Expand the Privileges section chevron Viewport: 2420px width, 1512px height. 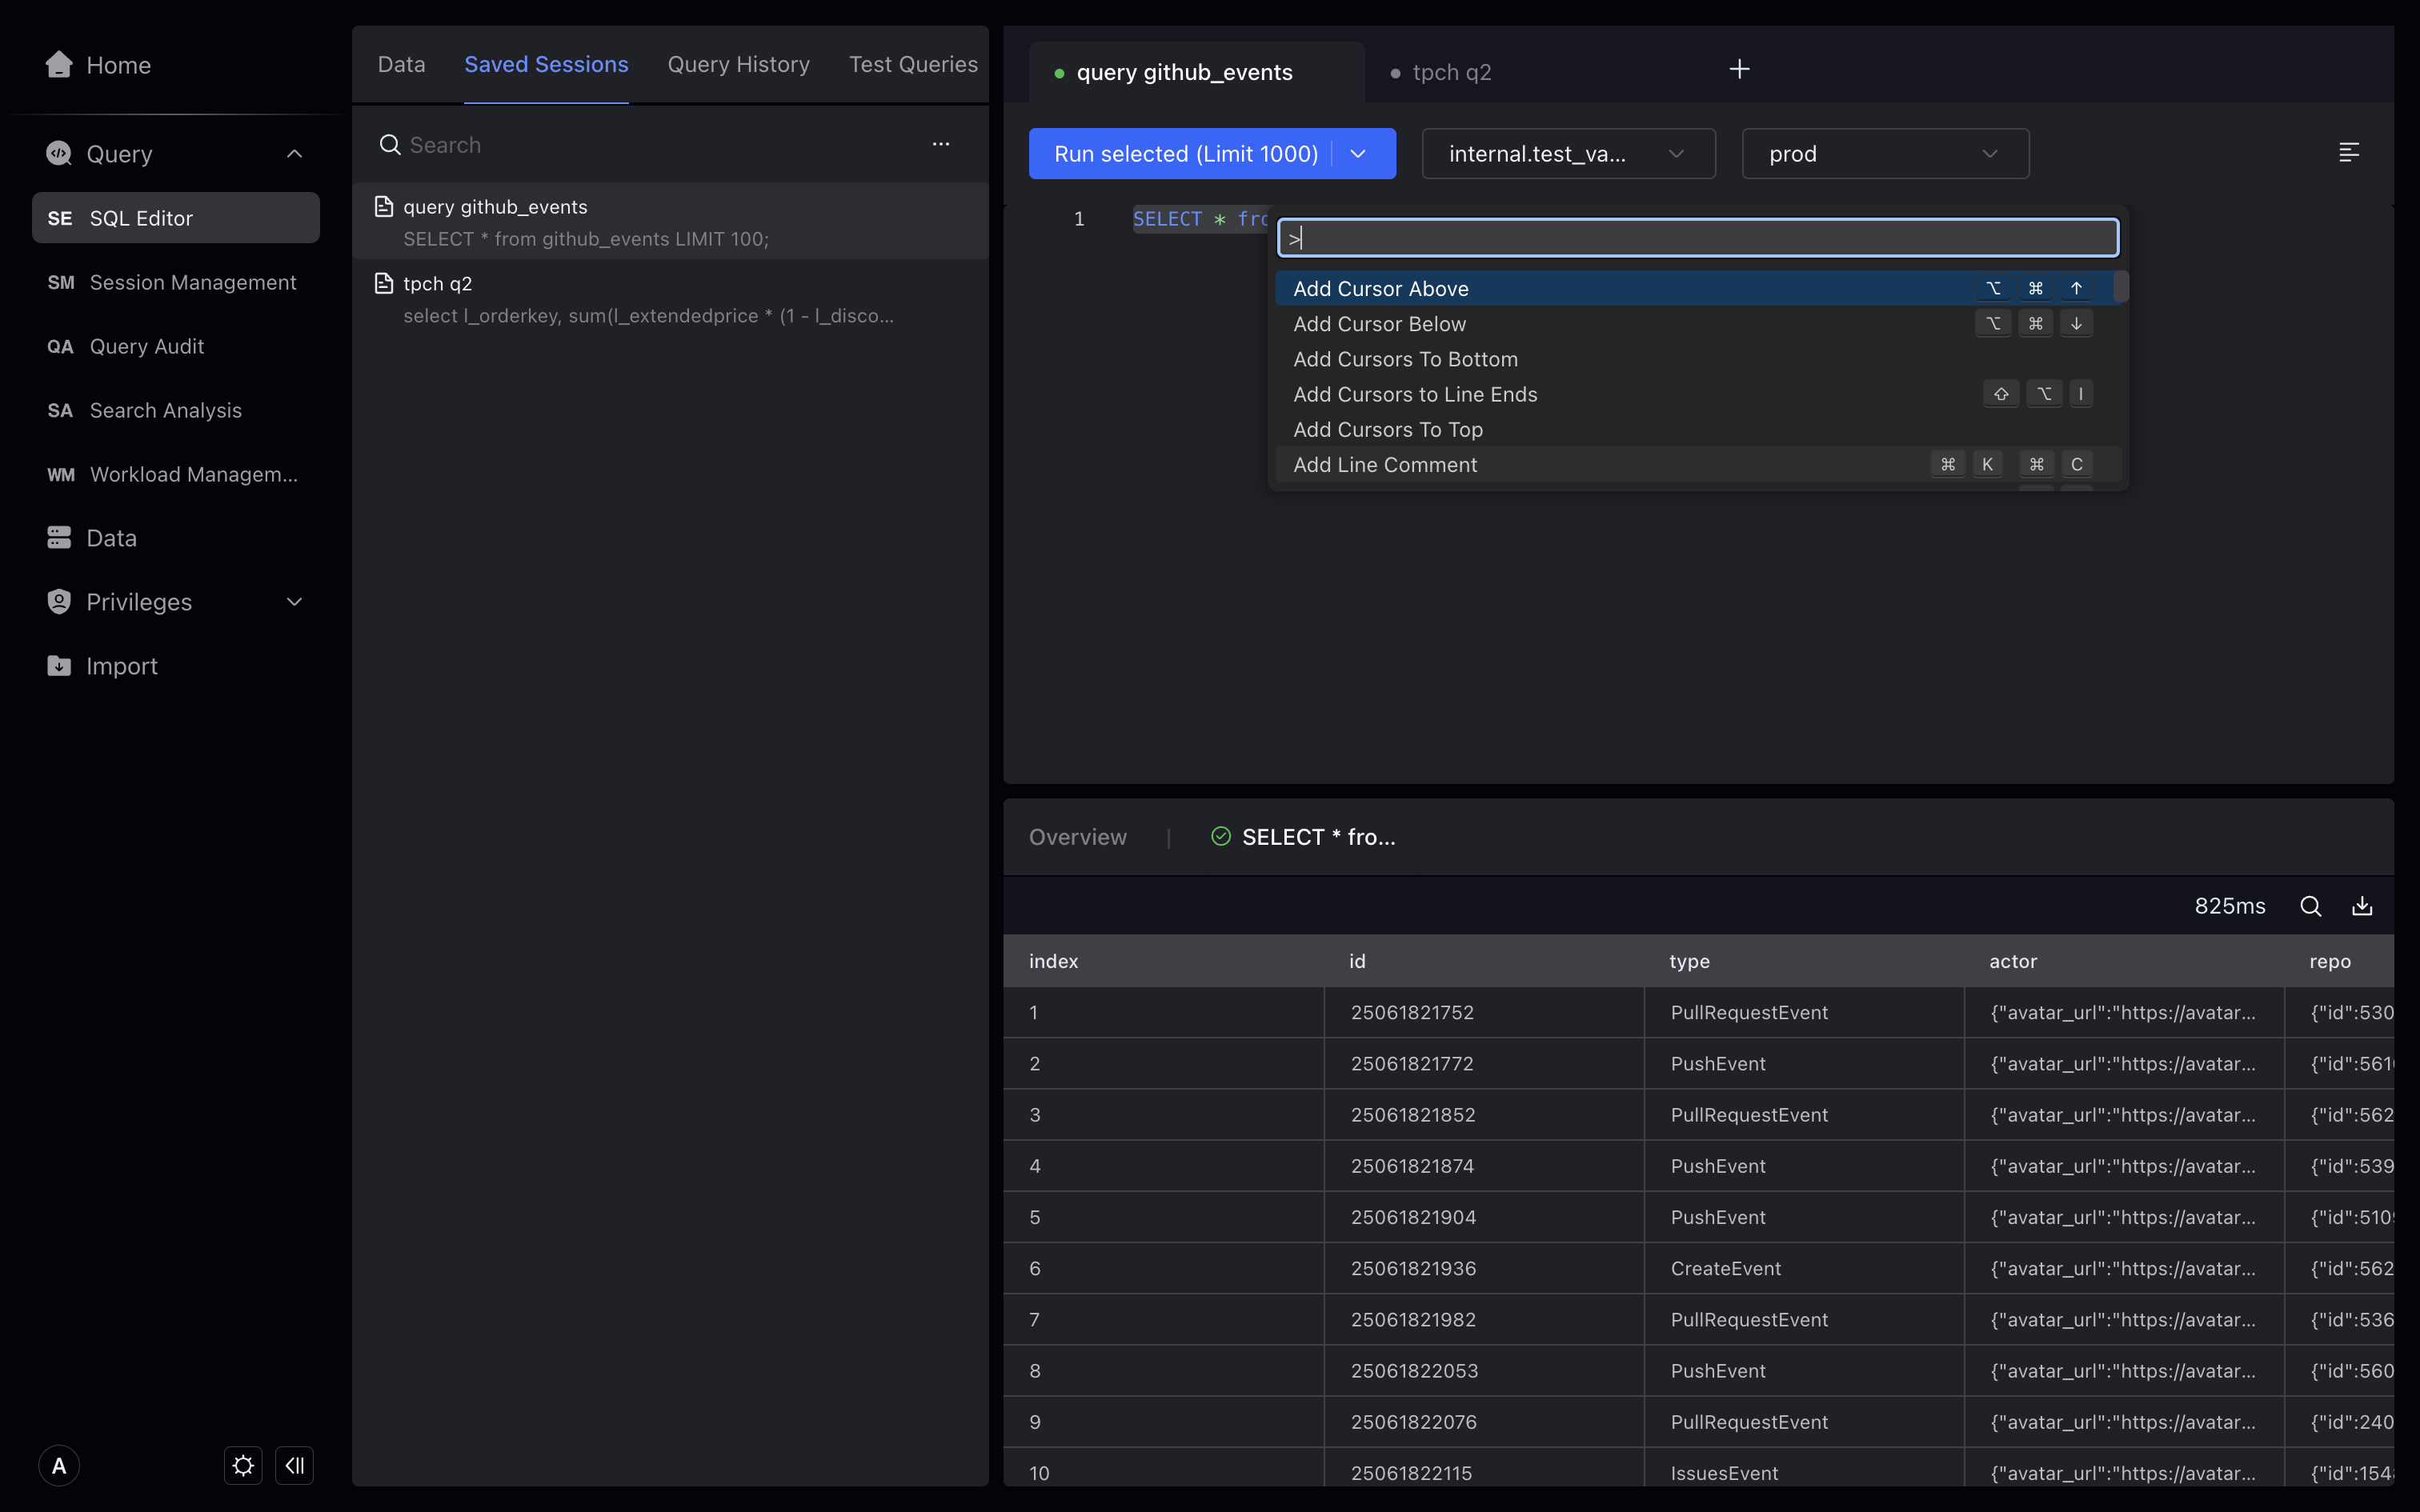tap(294, 602)
